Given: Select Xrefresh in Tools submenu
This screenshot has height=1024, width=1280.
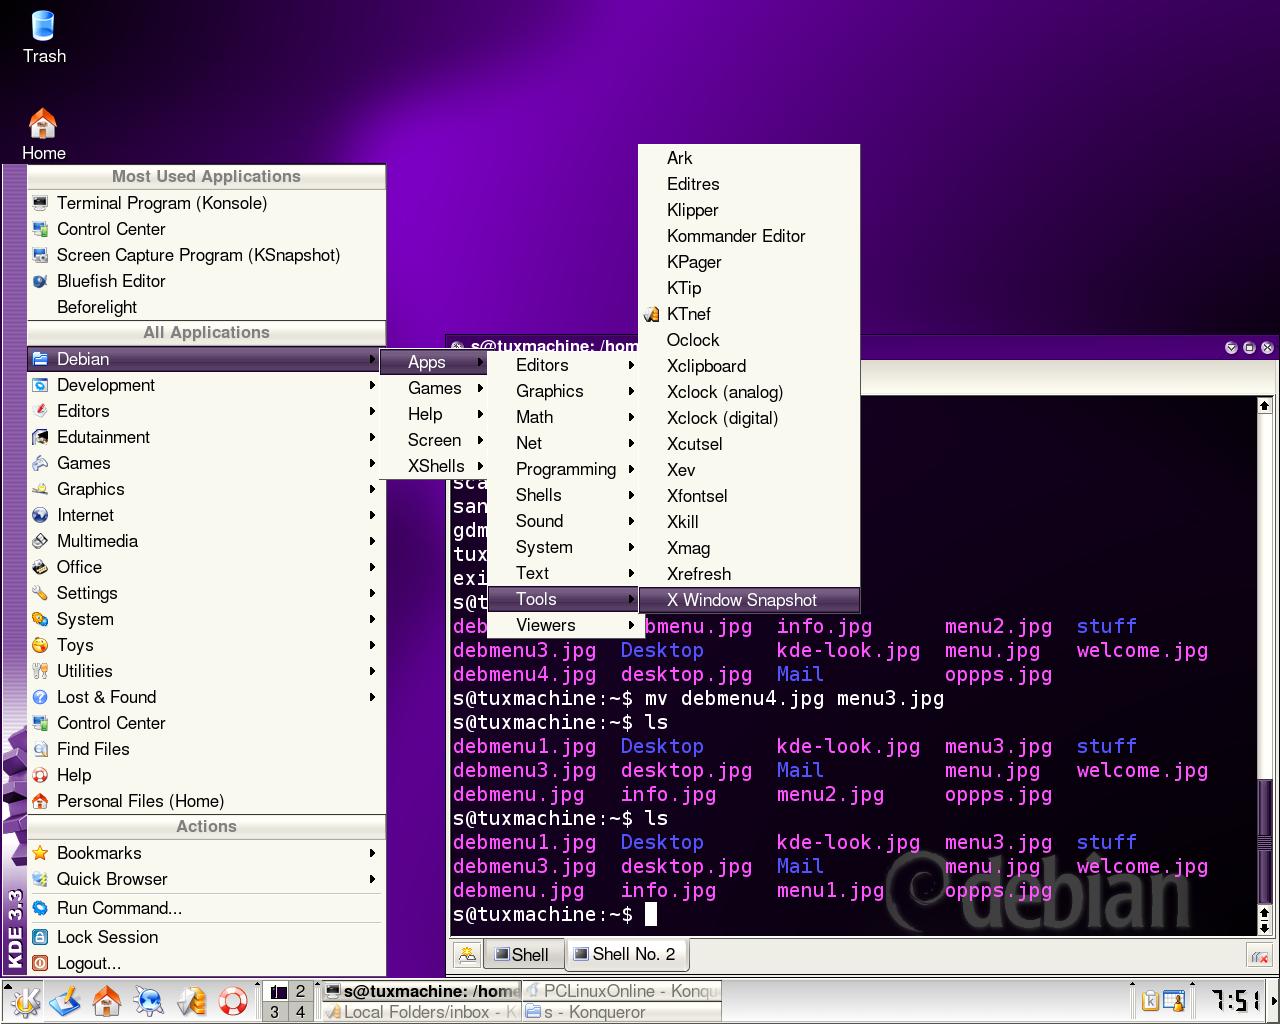Looking at the screenshot, I should (749, 574).
